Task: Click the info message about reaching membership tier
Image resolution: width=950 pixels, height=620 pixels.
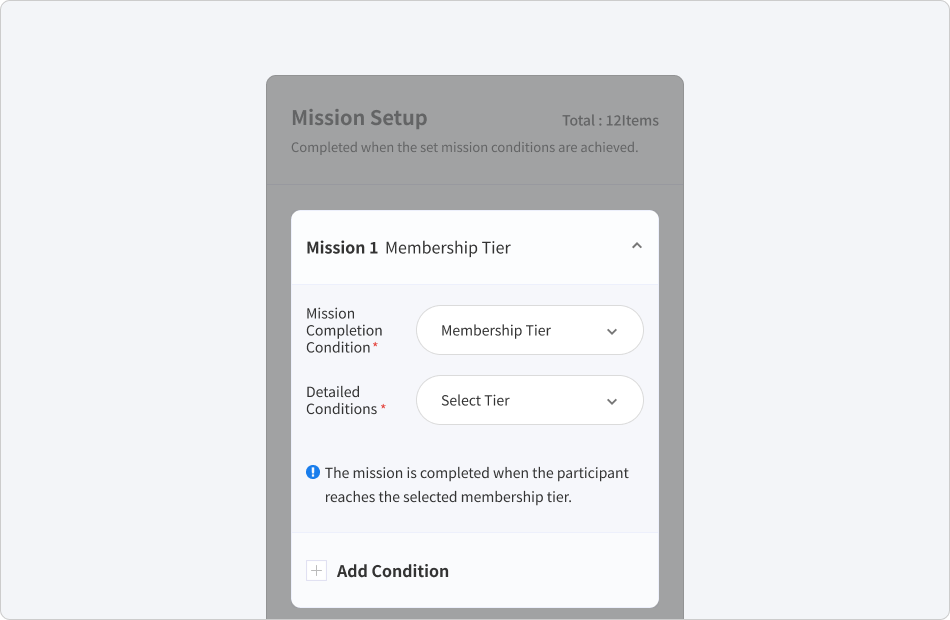Action: pyautogui.click(x=477, y=485)
